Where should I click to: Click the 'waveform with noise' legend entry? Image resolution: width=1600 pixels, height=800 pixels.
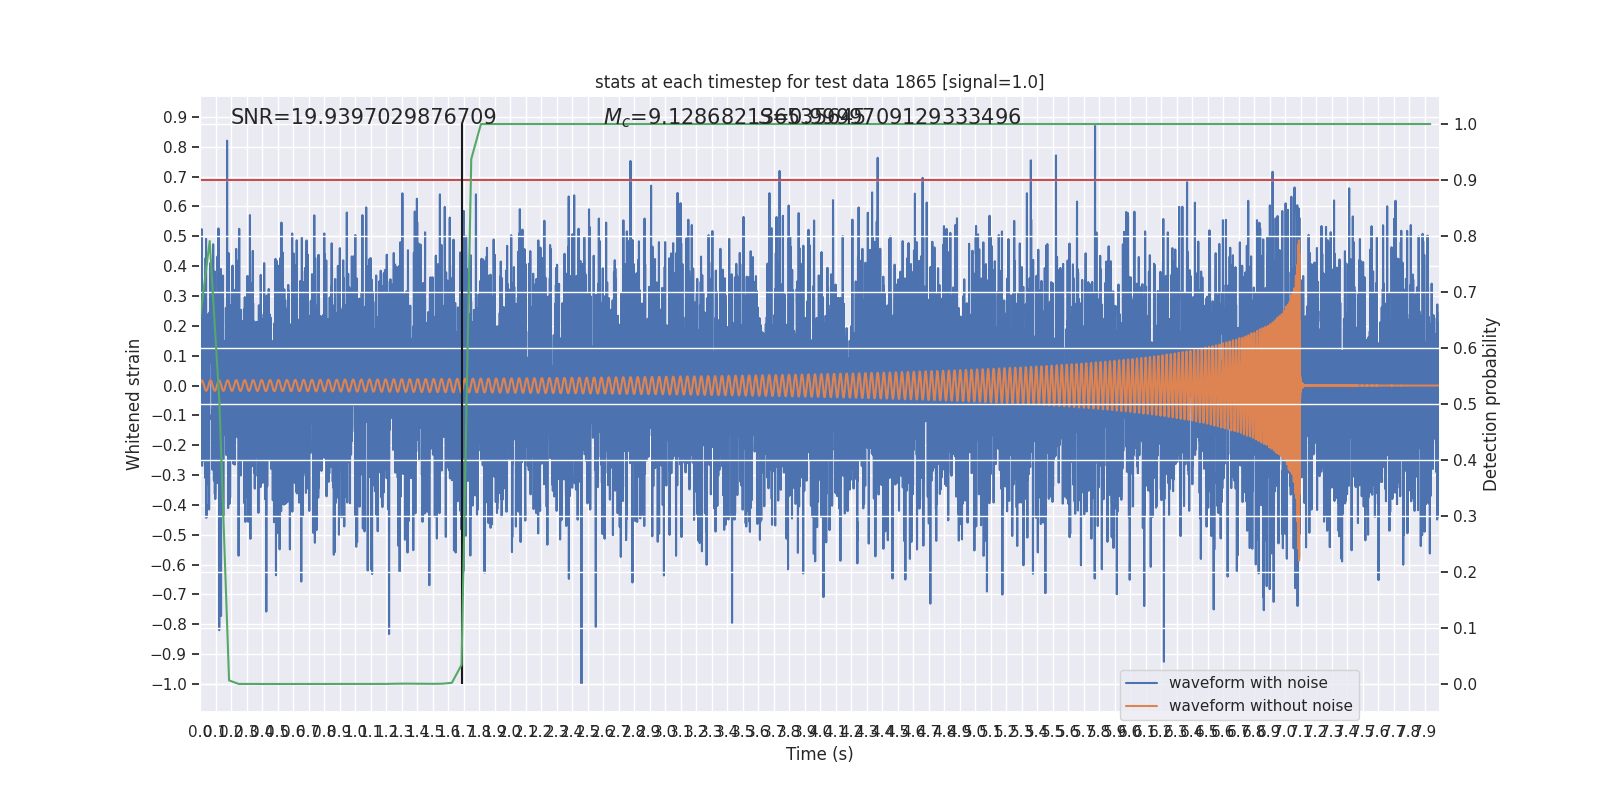pos(1248,683)
